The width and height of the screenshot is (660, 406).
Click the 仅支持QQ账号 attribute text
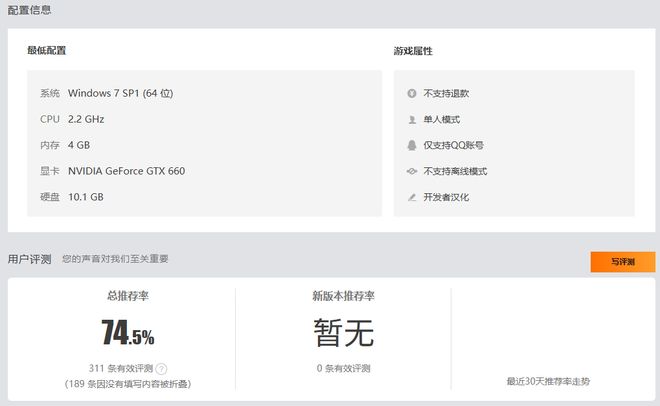[453, 145]
